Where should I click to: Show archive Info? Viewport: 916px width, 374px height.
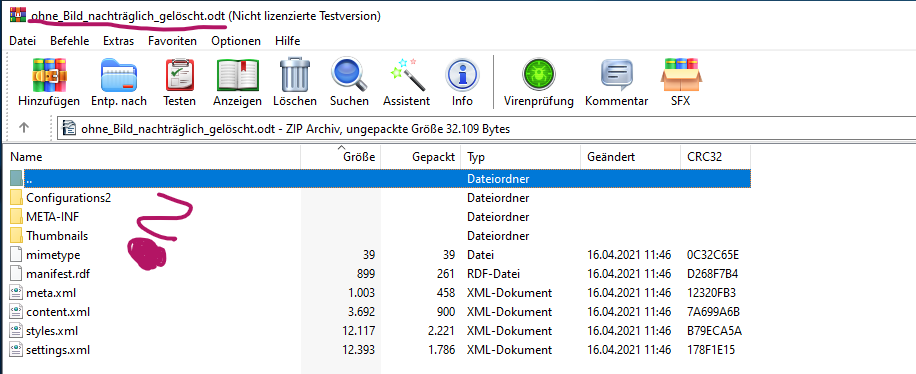[x=462, y=75]
